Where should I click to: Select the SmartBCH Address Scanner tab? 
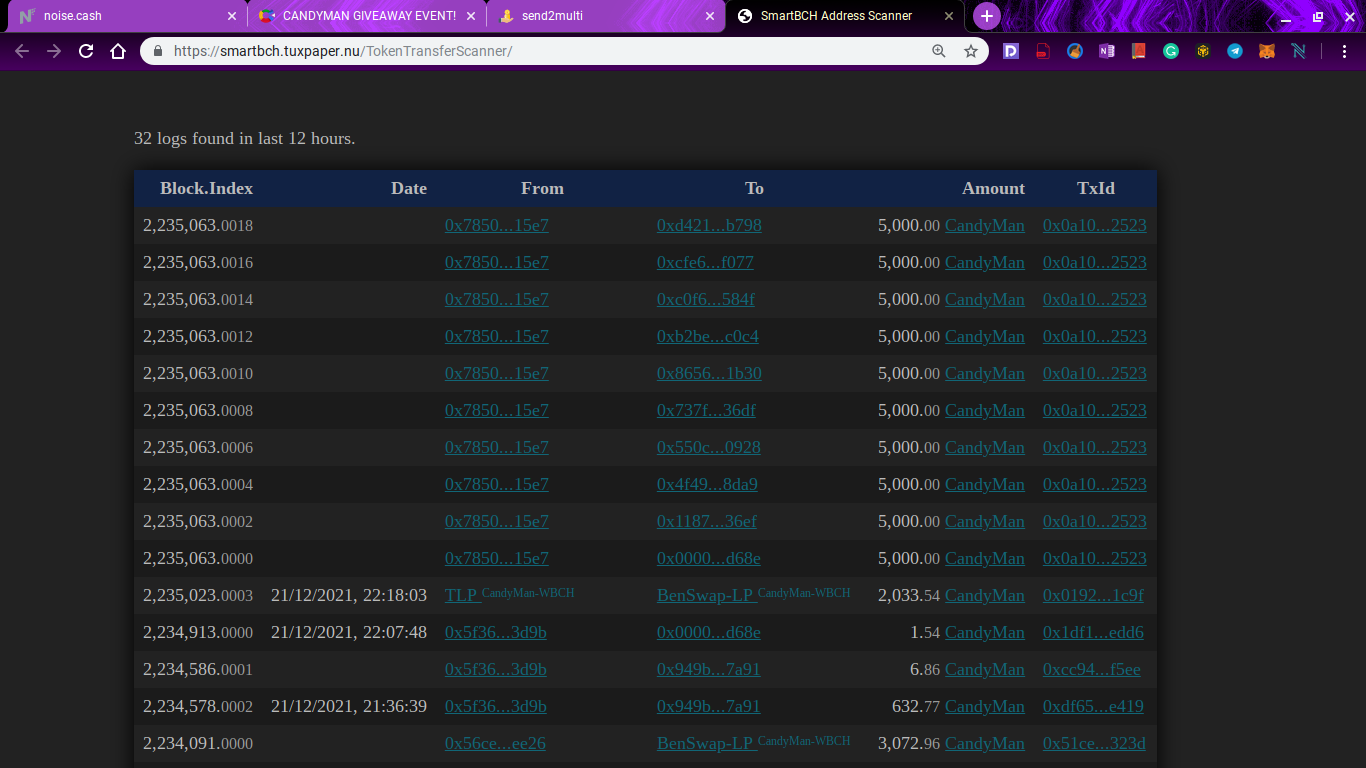[x=845, y=16]
